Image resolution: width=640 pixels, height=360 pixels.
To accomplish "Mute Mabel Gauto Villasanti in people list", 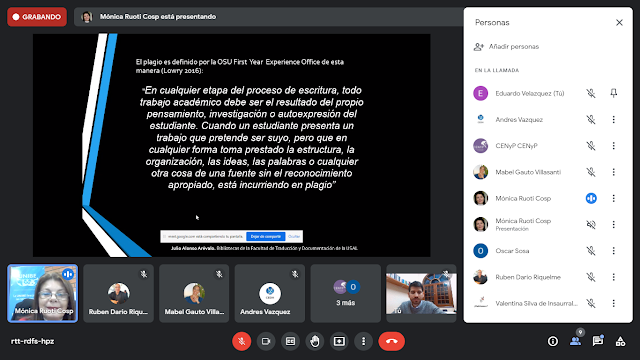I will (x=591, y=172).
